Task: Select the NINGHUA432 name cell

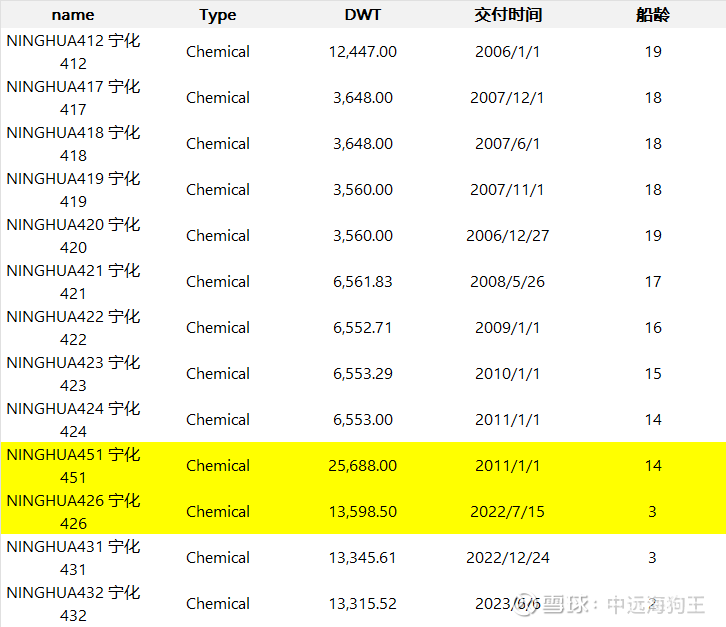Action: pos(73,604)
